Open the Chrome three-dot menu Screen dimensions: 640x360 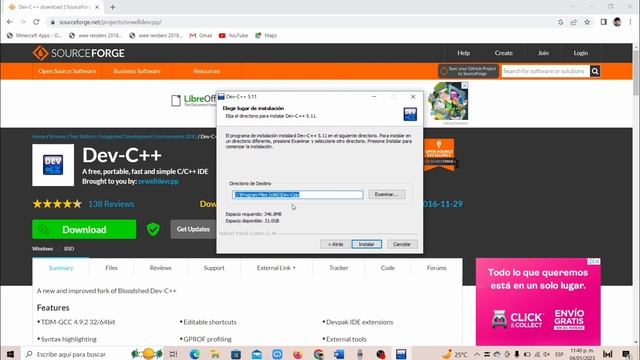(x=630, y=22)
